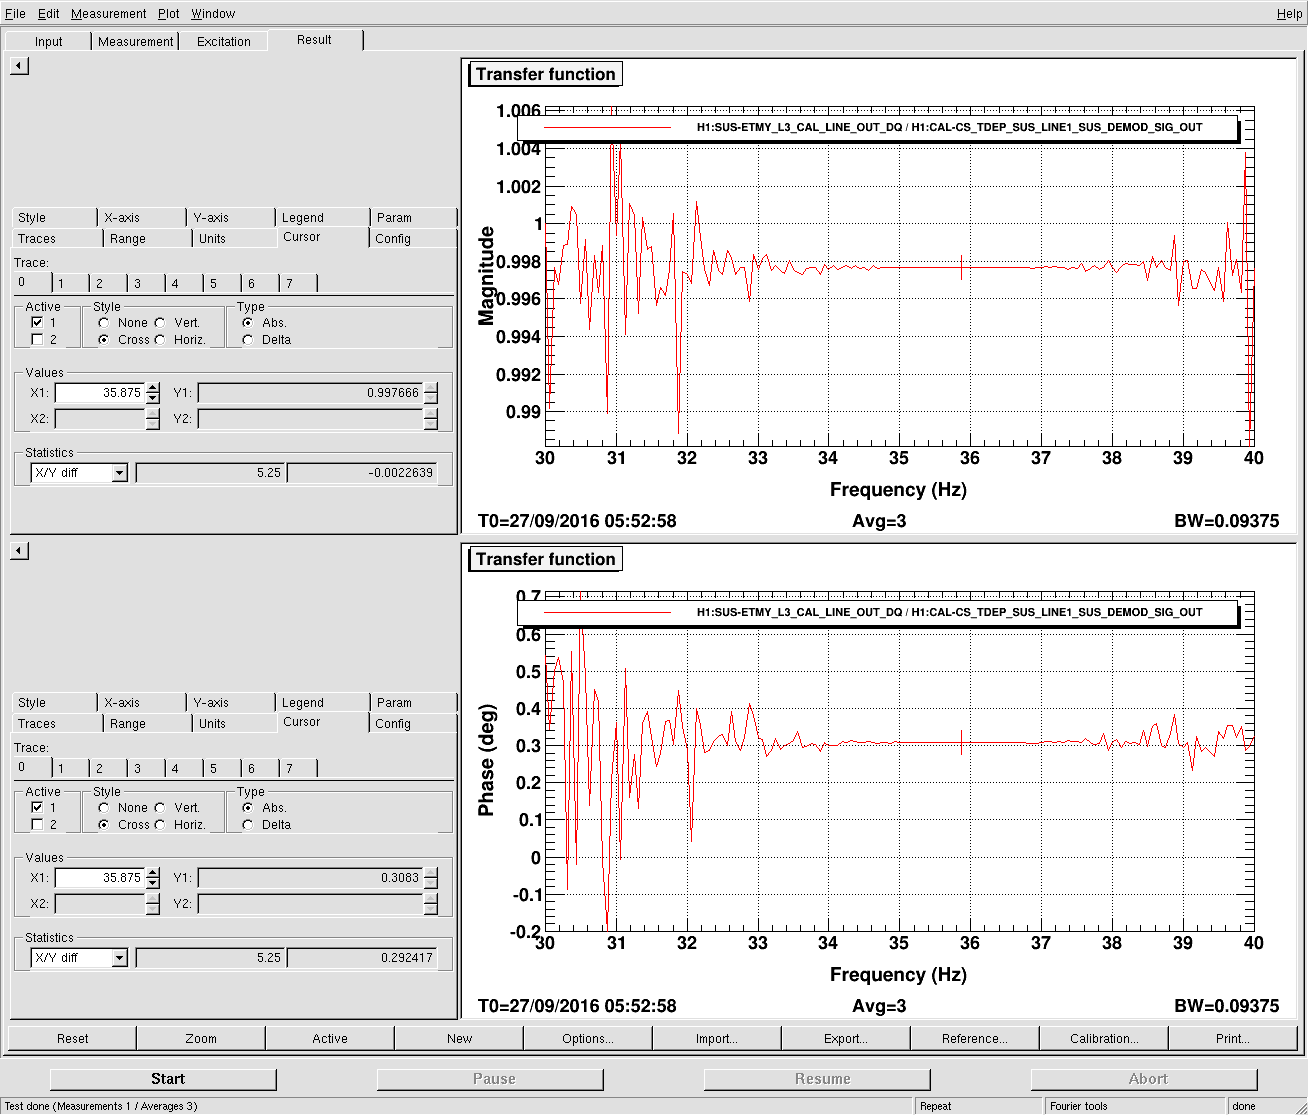Select Vert. cursor style in lower panel
This screenshot has width=1308, height=1115.
(160, 808)
